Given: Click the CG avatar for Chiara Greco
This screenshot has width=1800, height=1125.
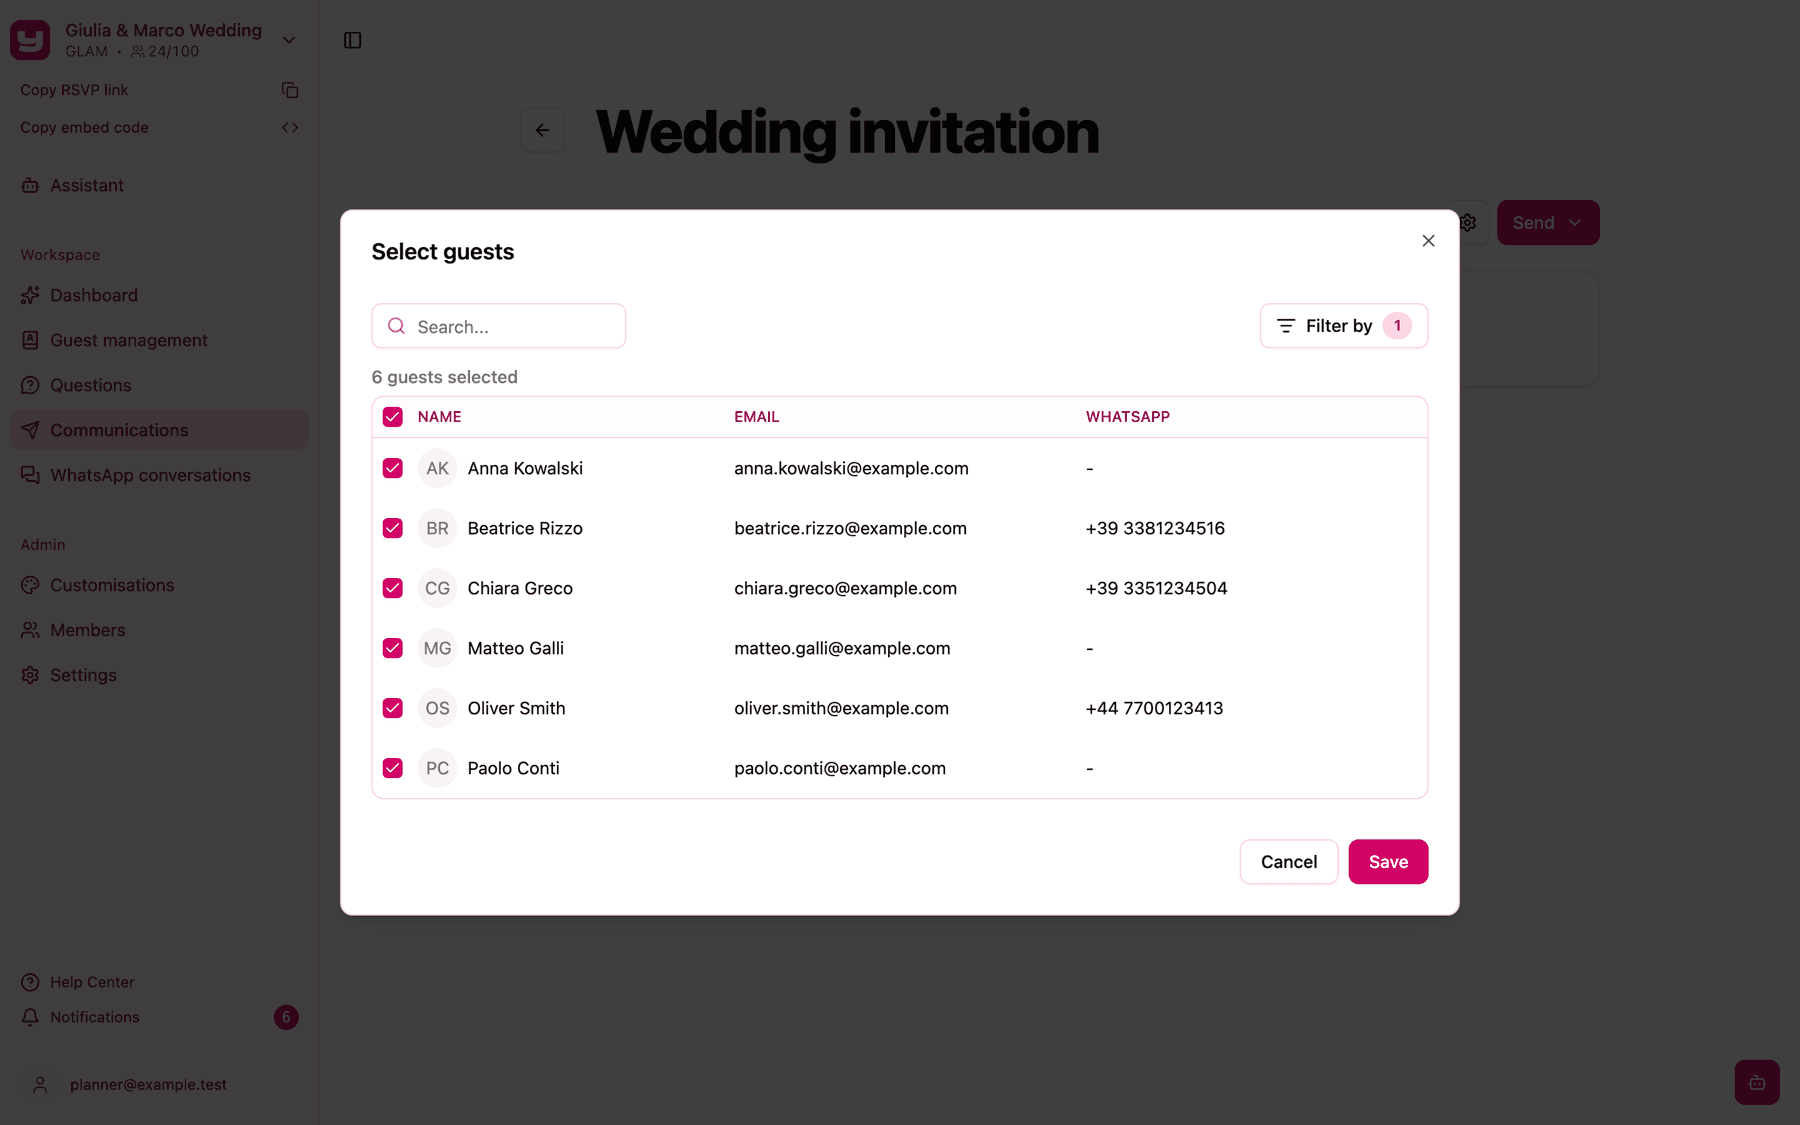Looking at the screenshot, I should (x=437, y=588).
